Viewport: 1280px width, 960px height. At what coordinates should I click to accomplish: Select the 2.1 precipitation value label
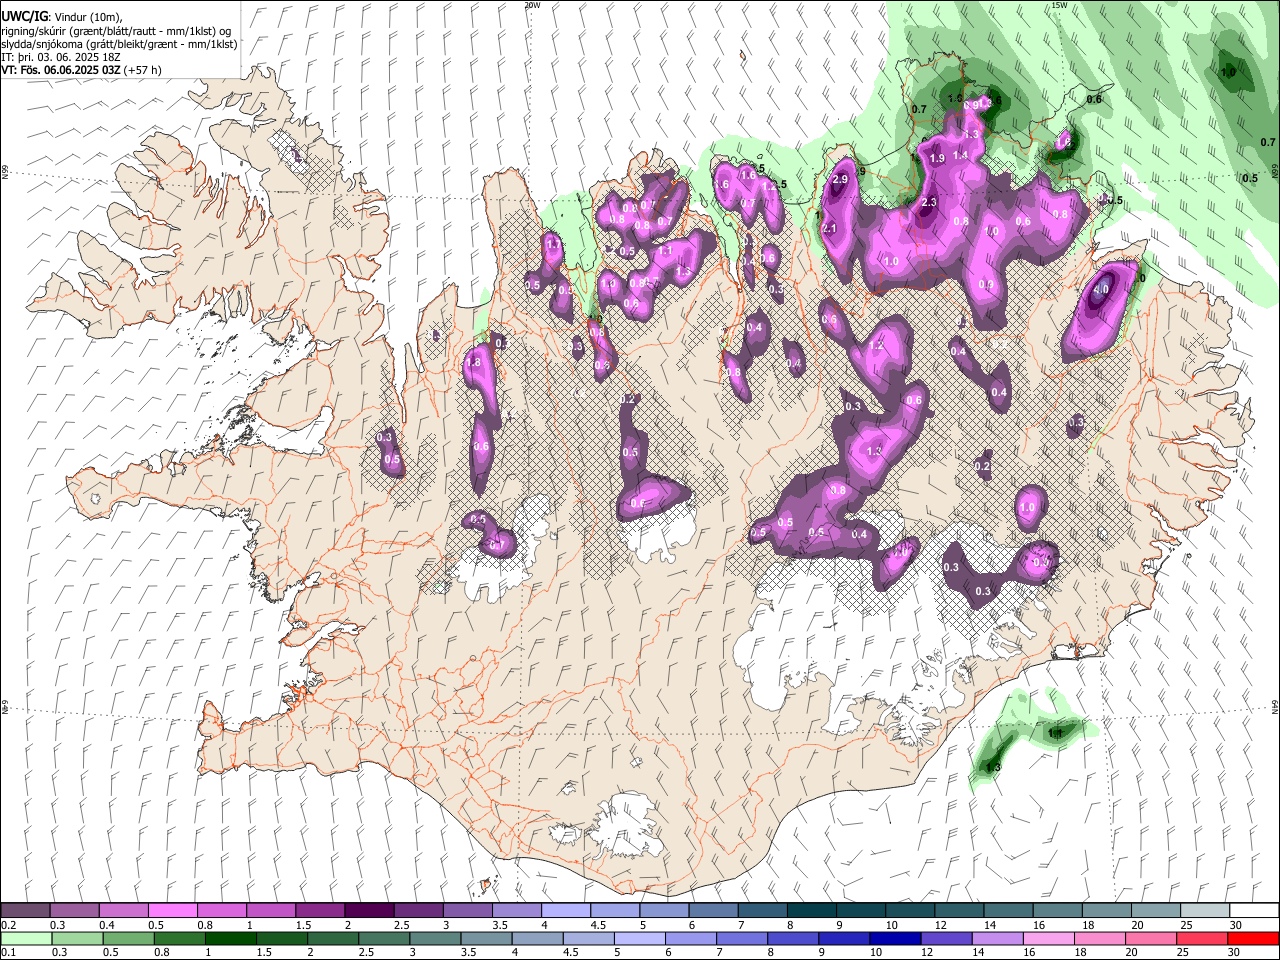829,229
